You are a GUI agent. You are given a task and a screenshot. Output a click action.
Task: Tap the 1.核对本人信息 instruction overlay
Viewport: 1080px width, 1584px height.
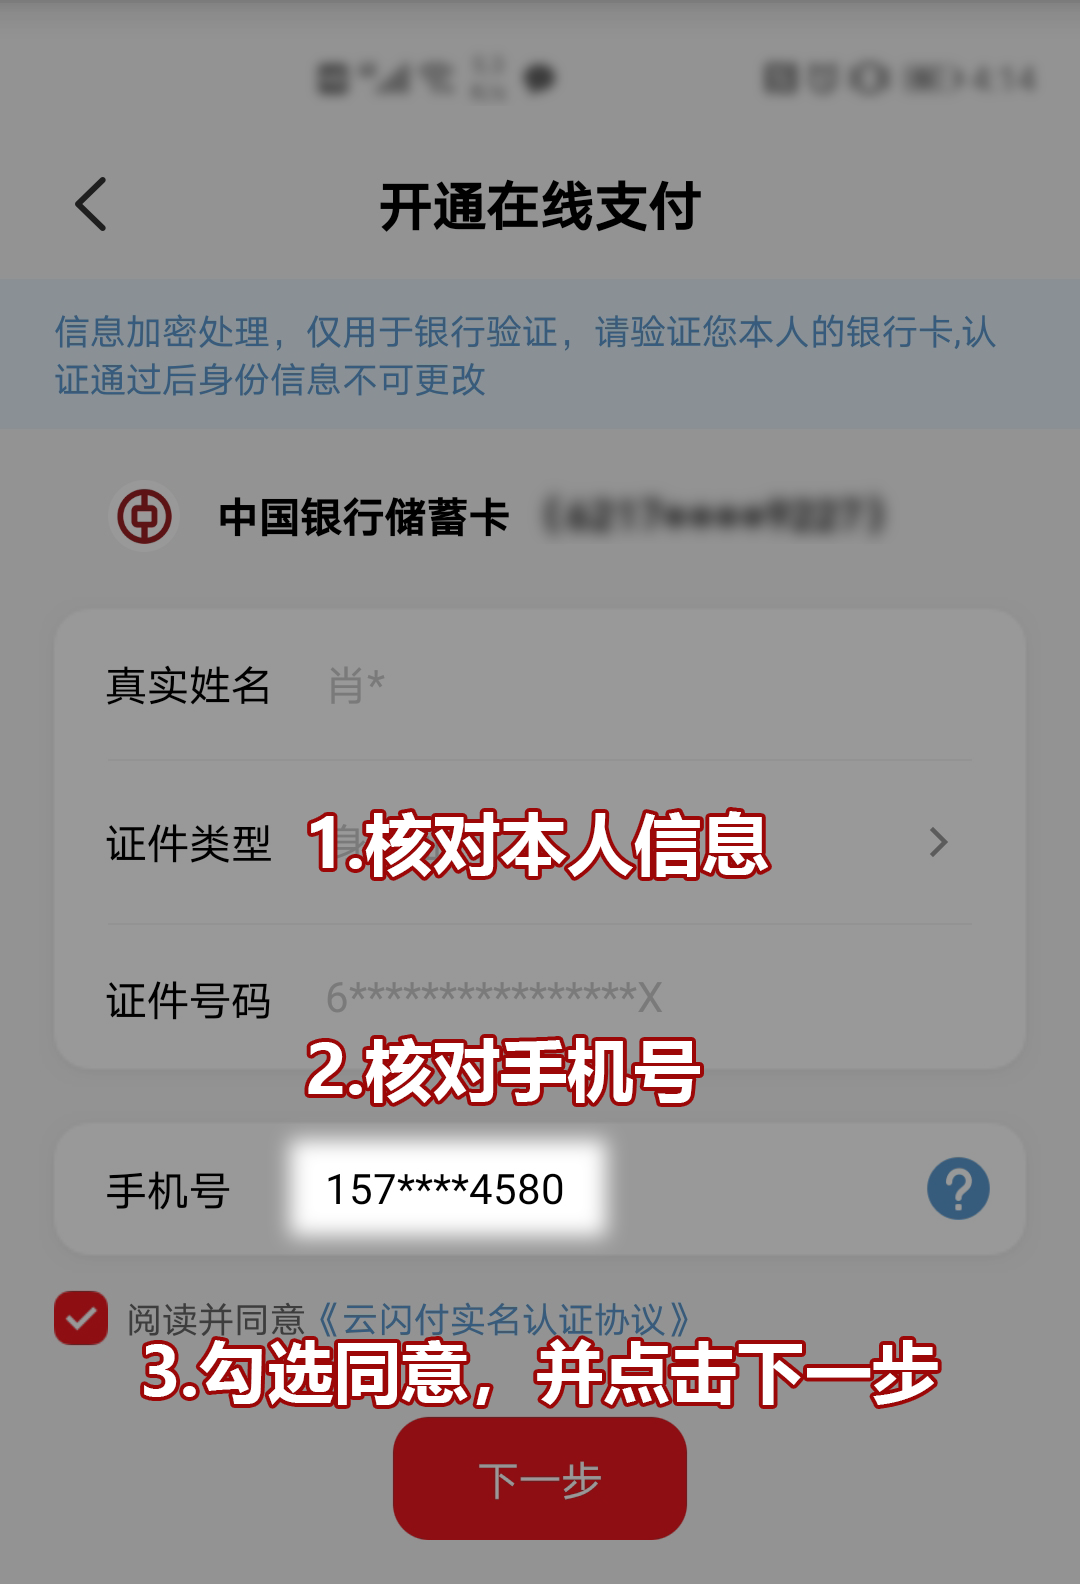(538, 845)
